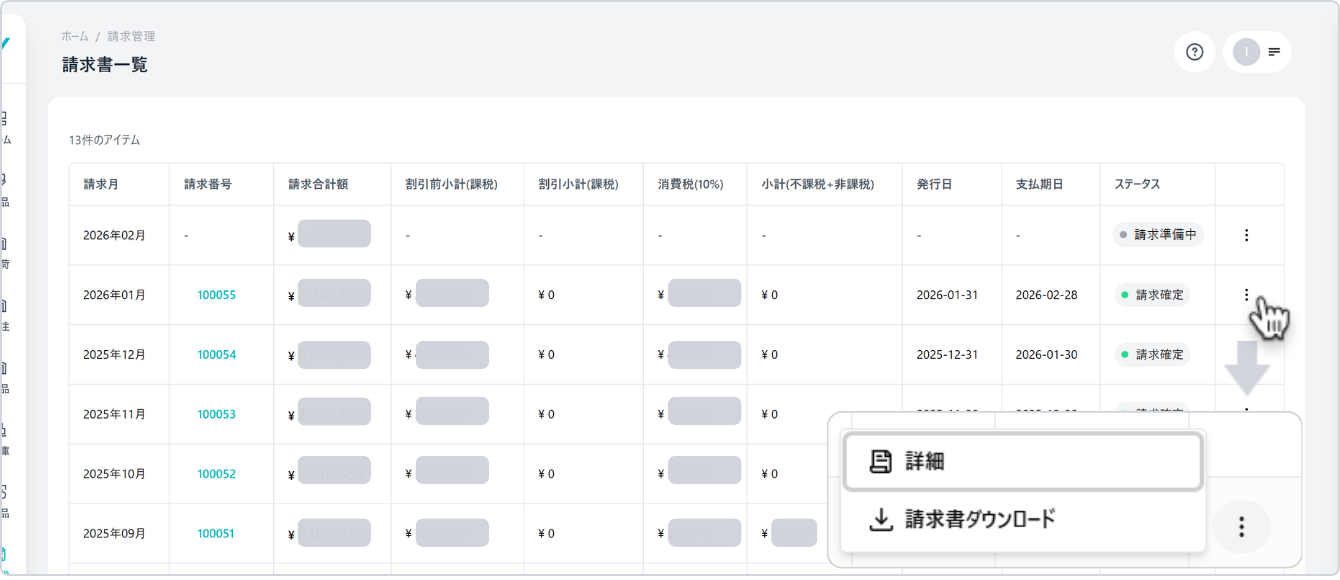This screenshot has height=580, width=1340.
Task: Click the 請求月 column header
Action: (100, 185)
